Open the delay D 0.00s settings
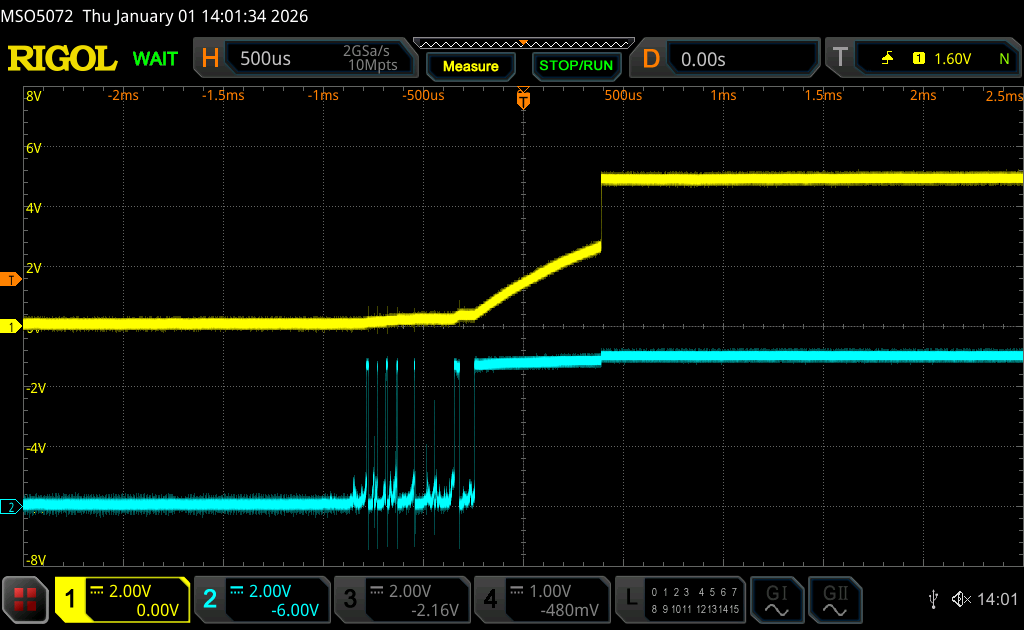Viewport: 1024px width, 630px height. pos(726,59)
